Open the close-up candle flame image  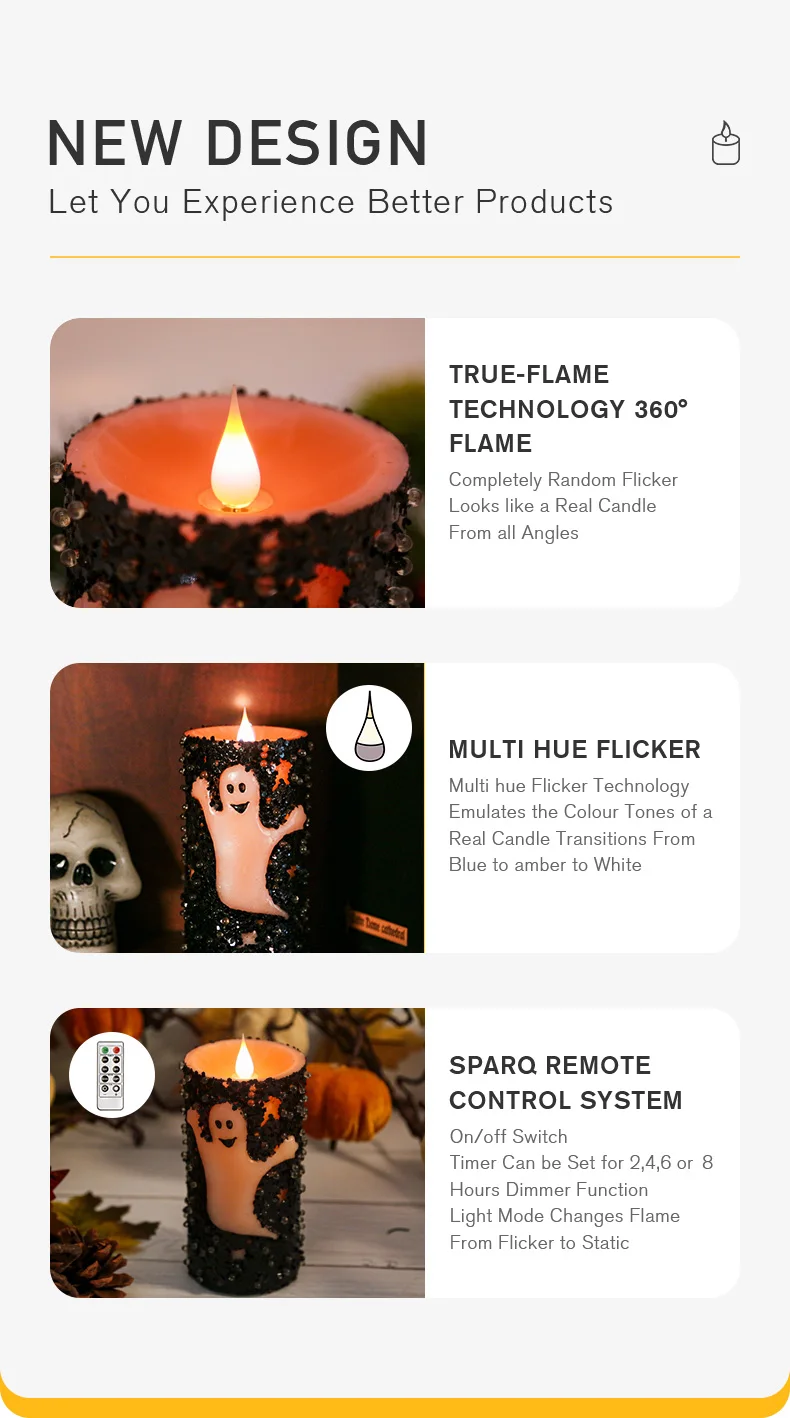[x=237, y=463]
